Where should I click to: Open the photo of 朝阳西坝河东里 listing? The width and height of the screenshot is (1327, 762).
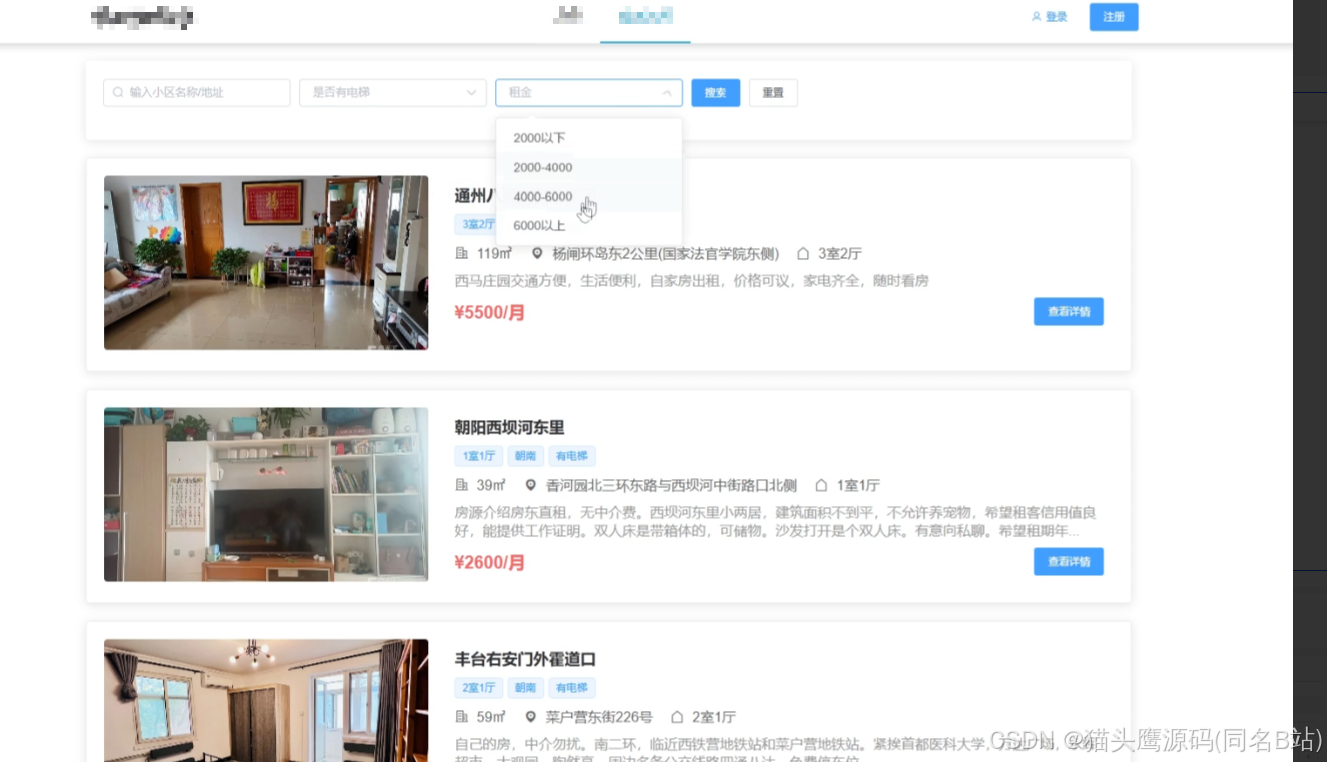(266, 494)
